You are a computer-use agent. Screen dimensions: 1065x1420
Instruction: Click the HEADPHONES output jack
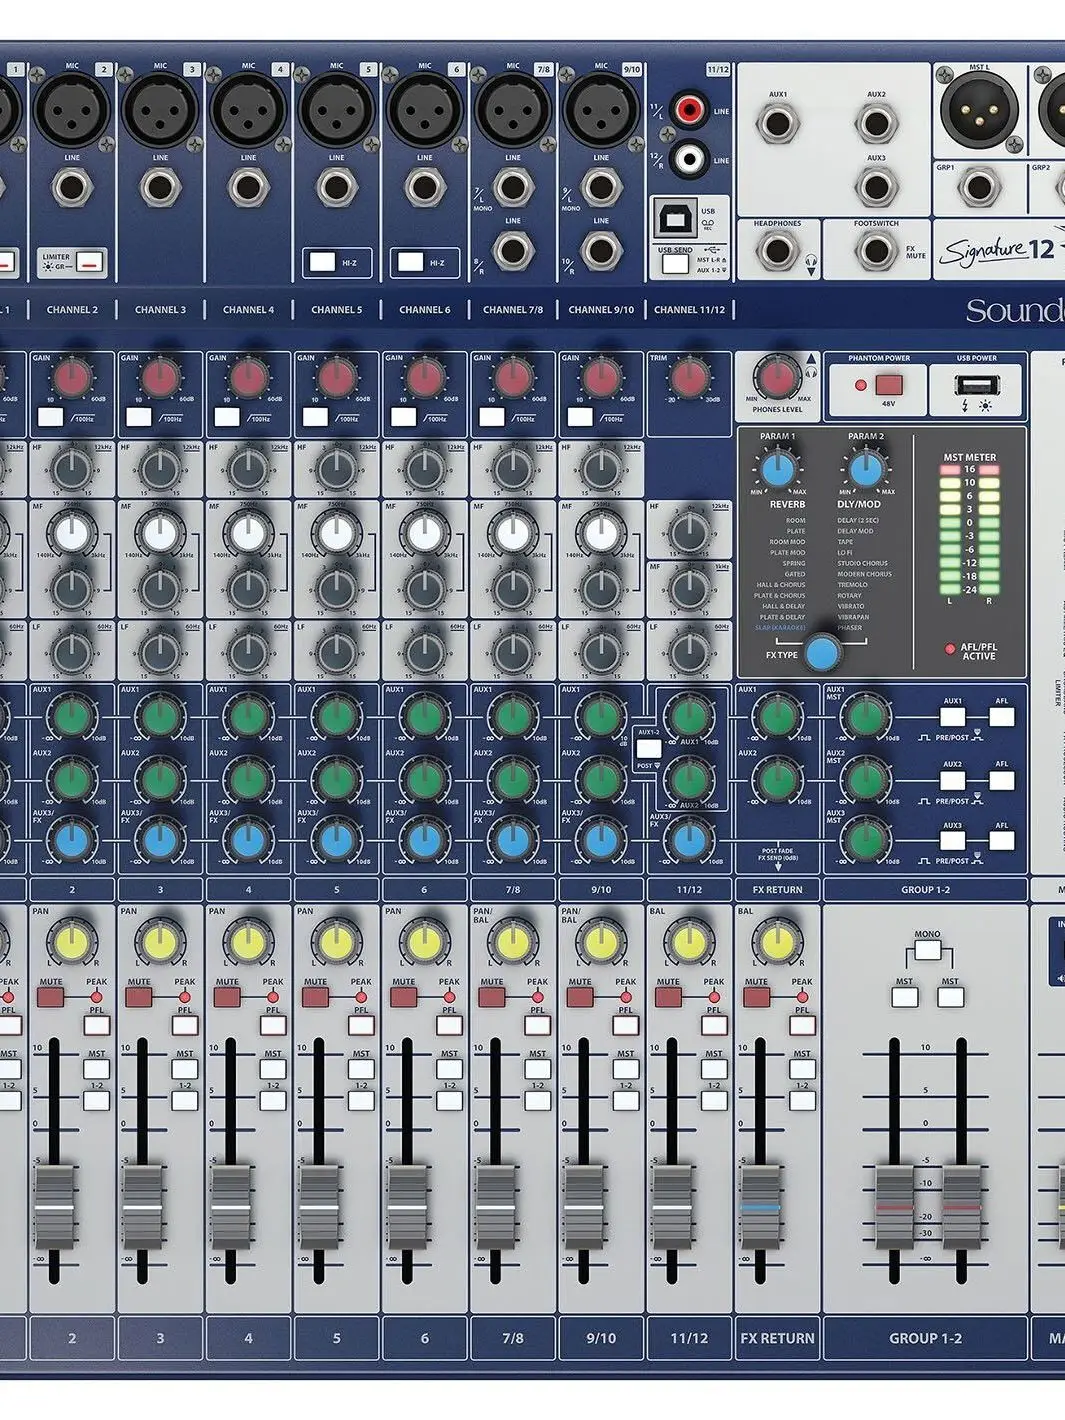coord(777,250)
